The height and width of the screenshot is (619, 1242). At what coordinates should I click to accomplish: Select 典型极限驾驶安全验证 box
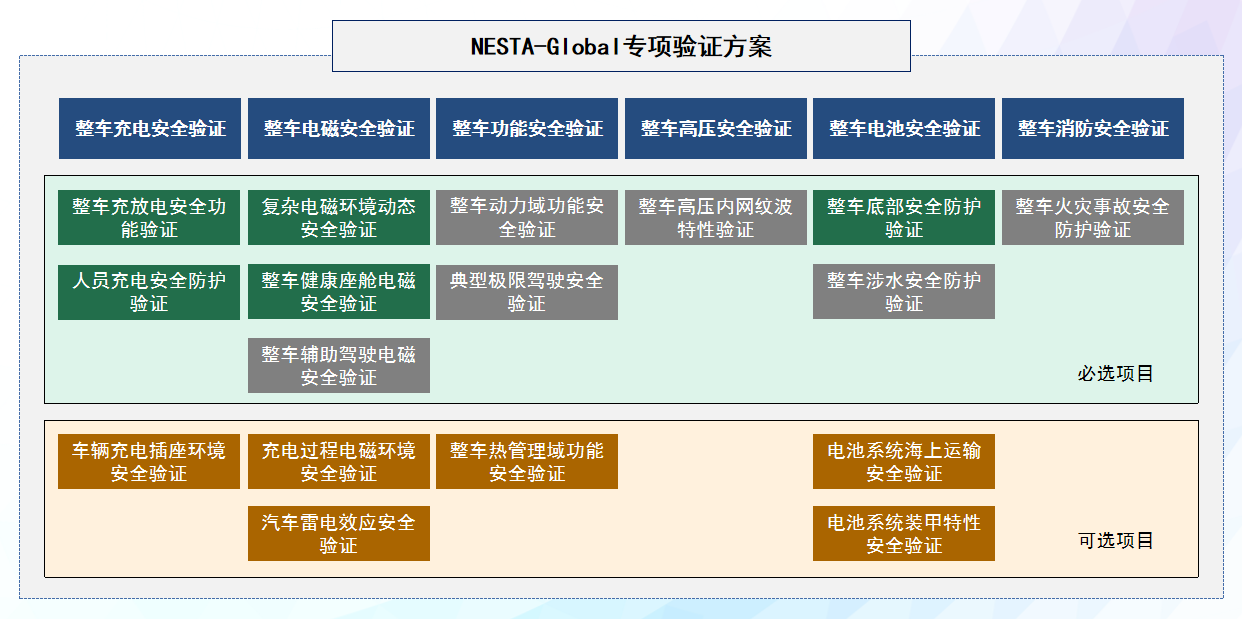point(527,291)
